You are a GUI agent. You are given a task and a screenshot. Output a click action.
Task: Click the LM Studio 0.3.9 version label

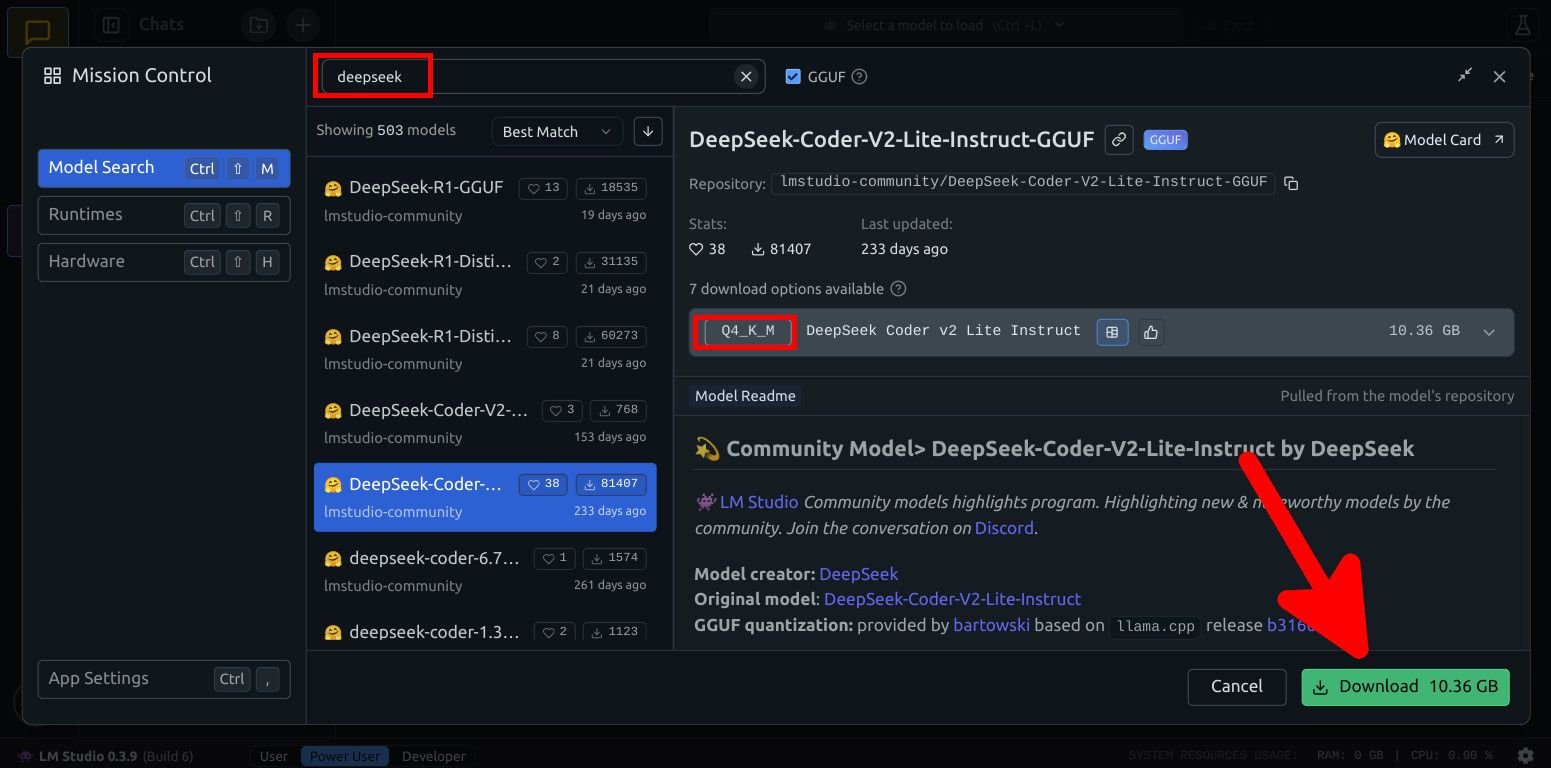click(90, 757)
